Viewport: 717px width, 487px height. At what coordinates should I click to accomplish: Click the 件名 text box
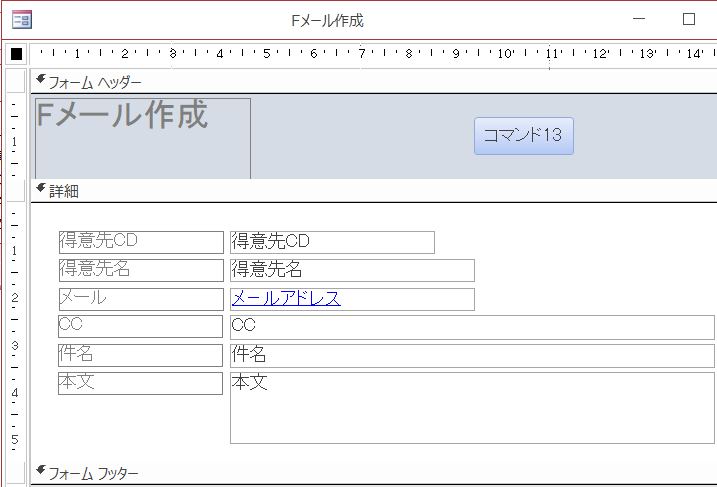pos(471,355)
